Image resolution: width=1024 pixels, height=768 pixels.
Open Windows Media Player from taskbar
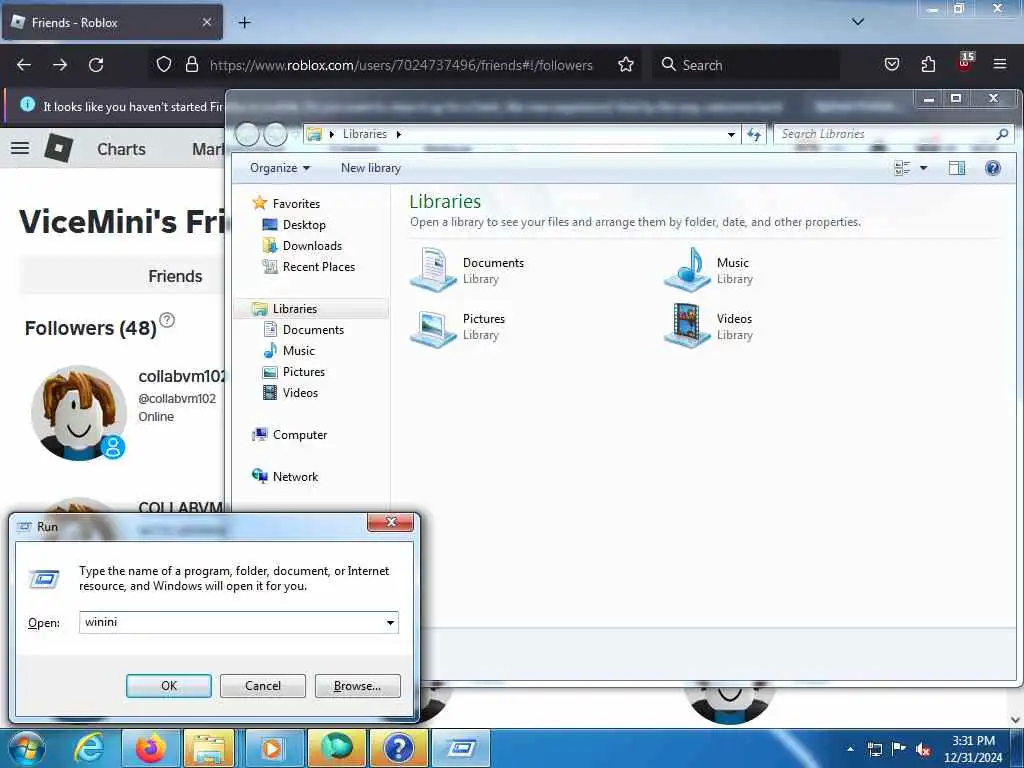tap(274, 748)
